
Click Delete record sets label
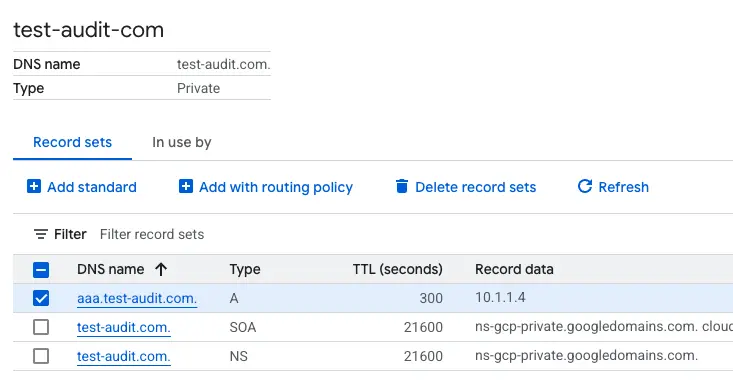pyautogui.click(x=475, y=187)
